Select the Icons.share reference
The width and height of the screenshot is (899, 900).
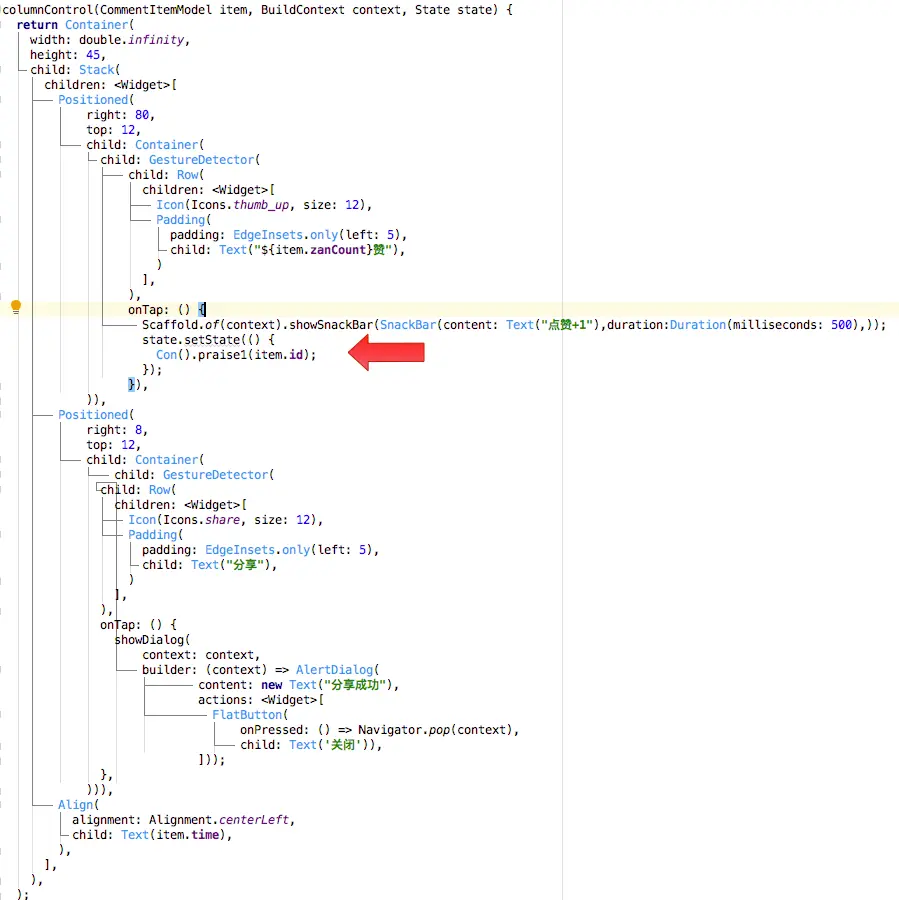tap(202, 519)
